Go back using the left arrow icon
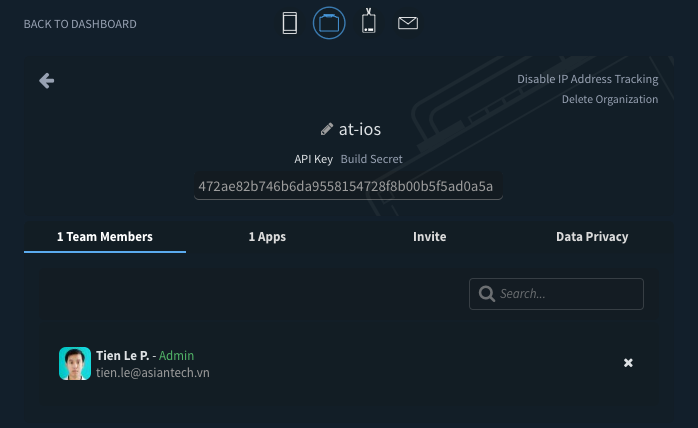The image size is (698, 428). [x=46, y=81]
